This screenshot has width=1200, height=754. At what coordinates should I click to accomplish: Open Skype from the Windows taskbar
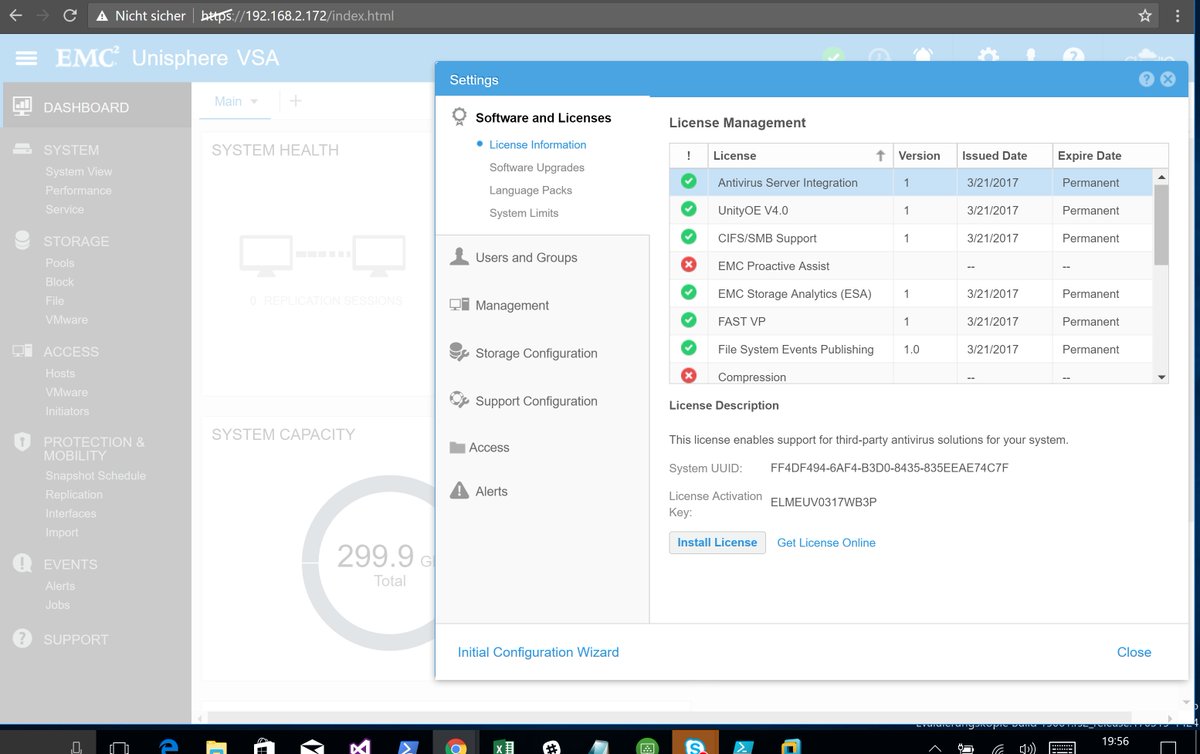(x=694, y=746)
